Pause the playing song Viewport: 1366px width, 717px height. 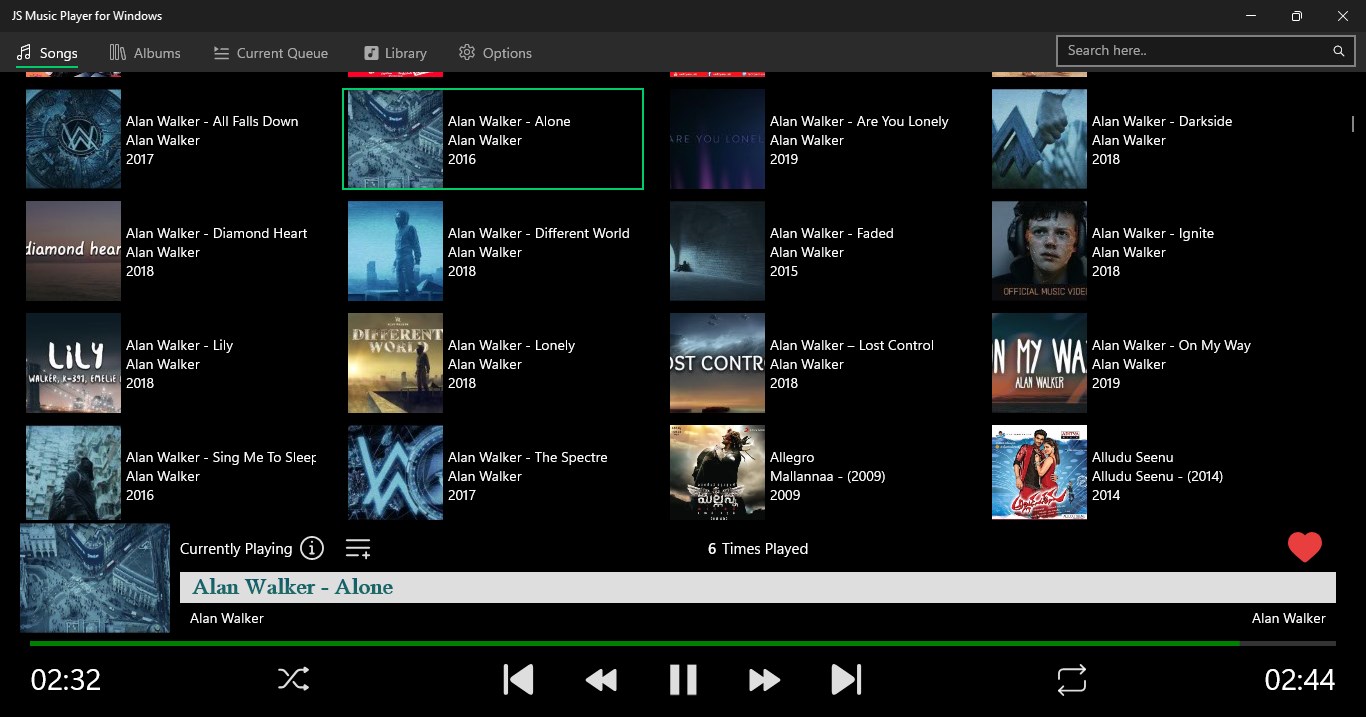pos(683,680)
